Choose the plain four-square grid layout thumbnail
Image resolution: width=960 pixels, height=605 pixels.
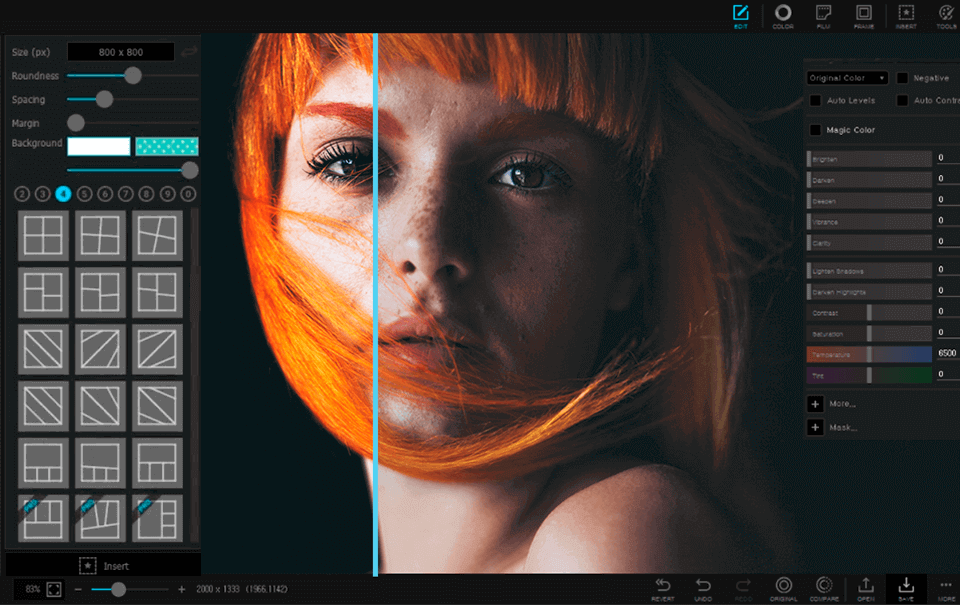43,235
